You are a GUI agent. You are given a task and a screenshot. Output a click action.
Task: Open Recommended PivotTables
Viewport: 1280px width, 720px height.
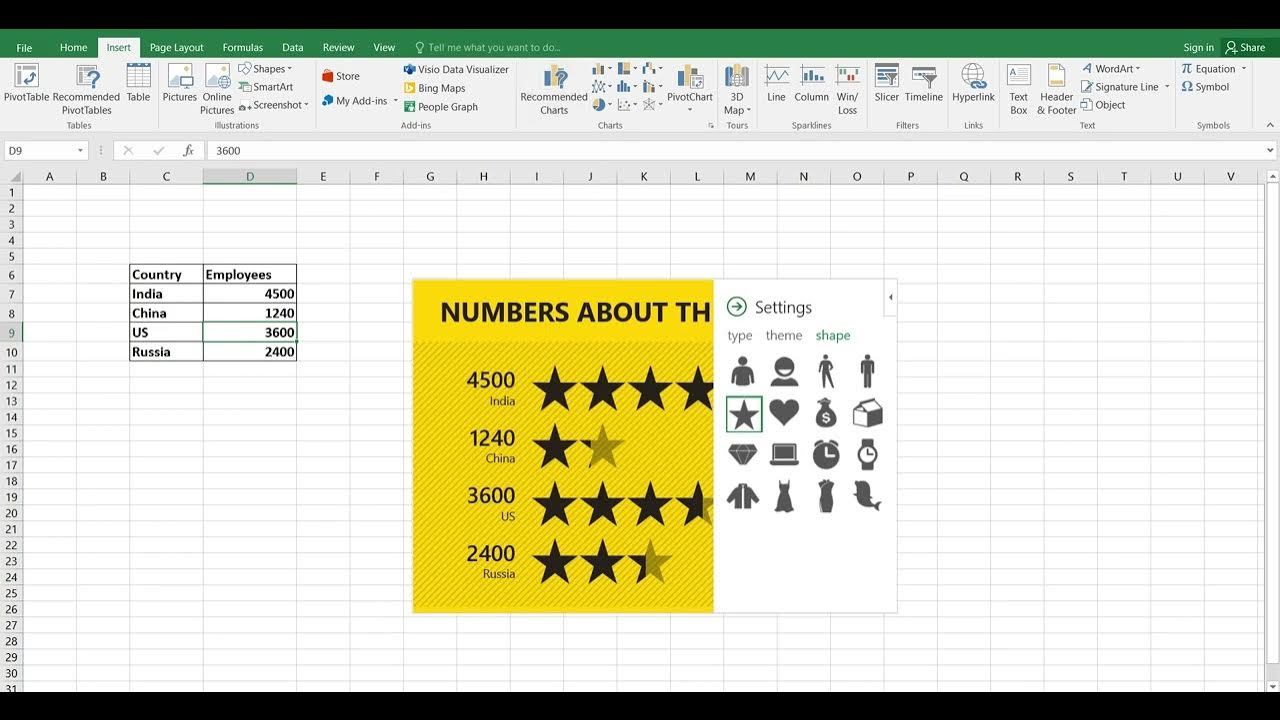coord(87,90)
